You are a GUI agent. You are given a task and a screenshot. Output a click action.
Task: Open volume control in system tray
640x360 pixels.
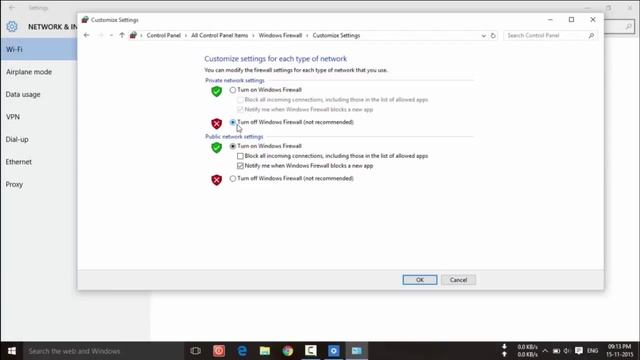tap(567, 351)
